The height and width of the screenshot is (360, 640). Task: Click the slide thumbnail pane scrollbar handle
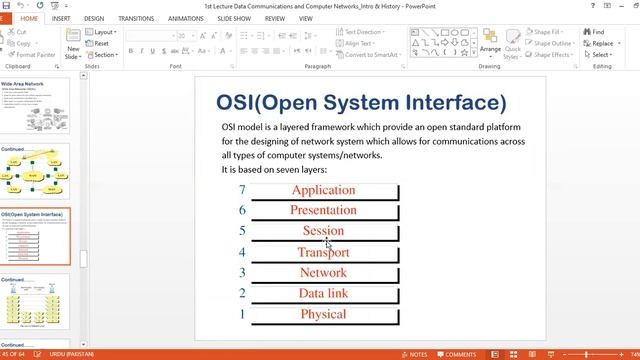tap(83, 258)
